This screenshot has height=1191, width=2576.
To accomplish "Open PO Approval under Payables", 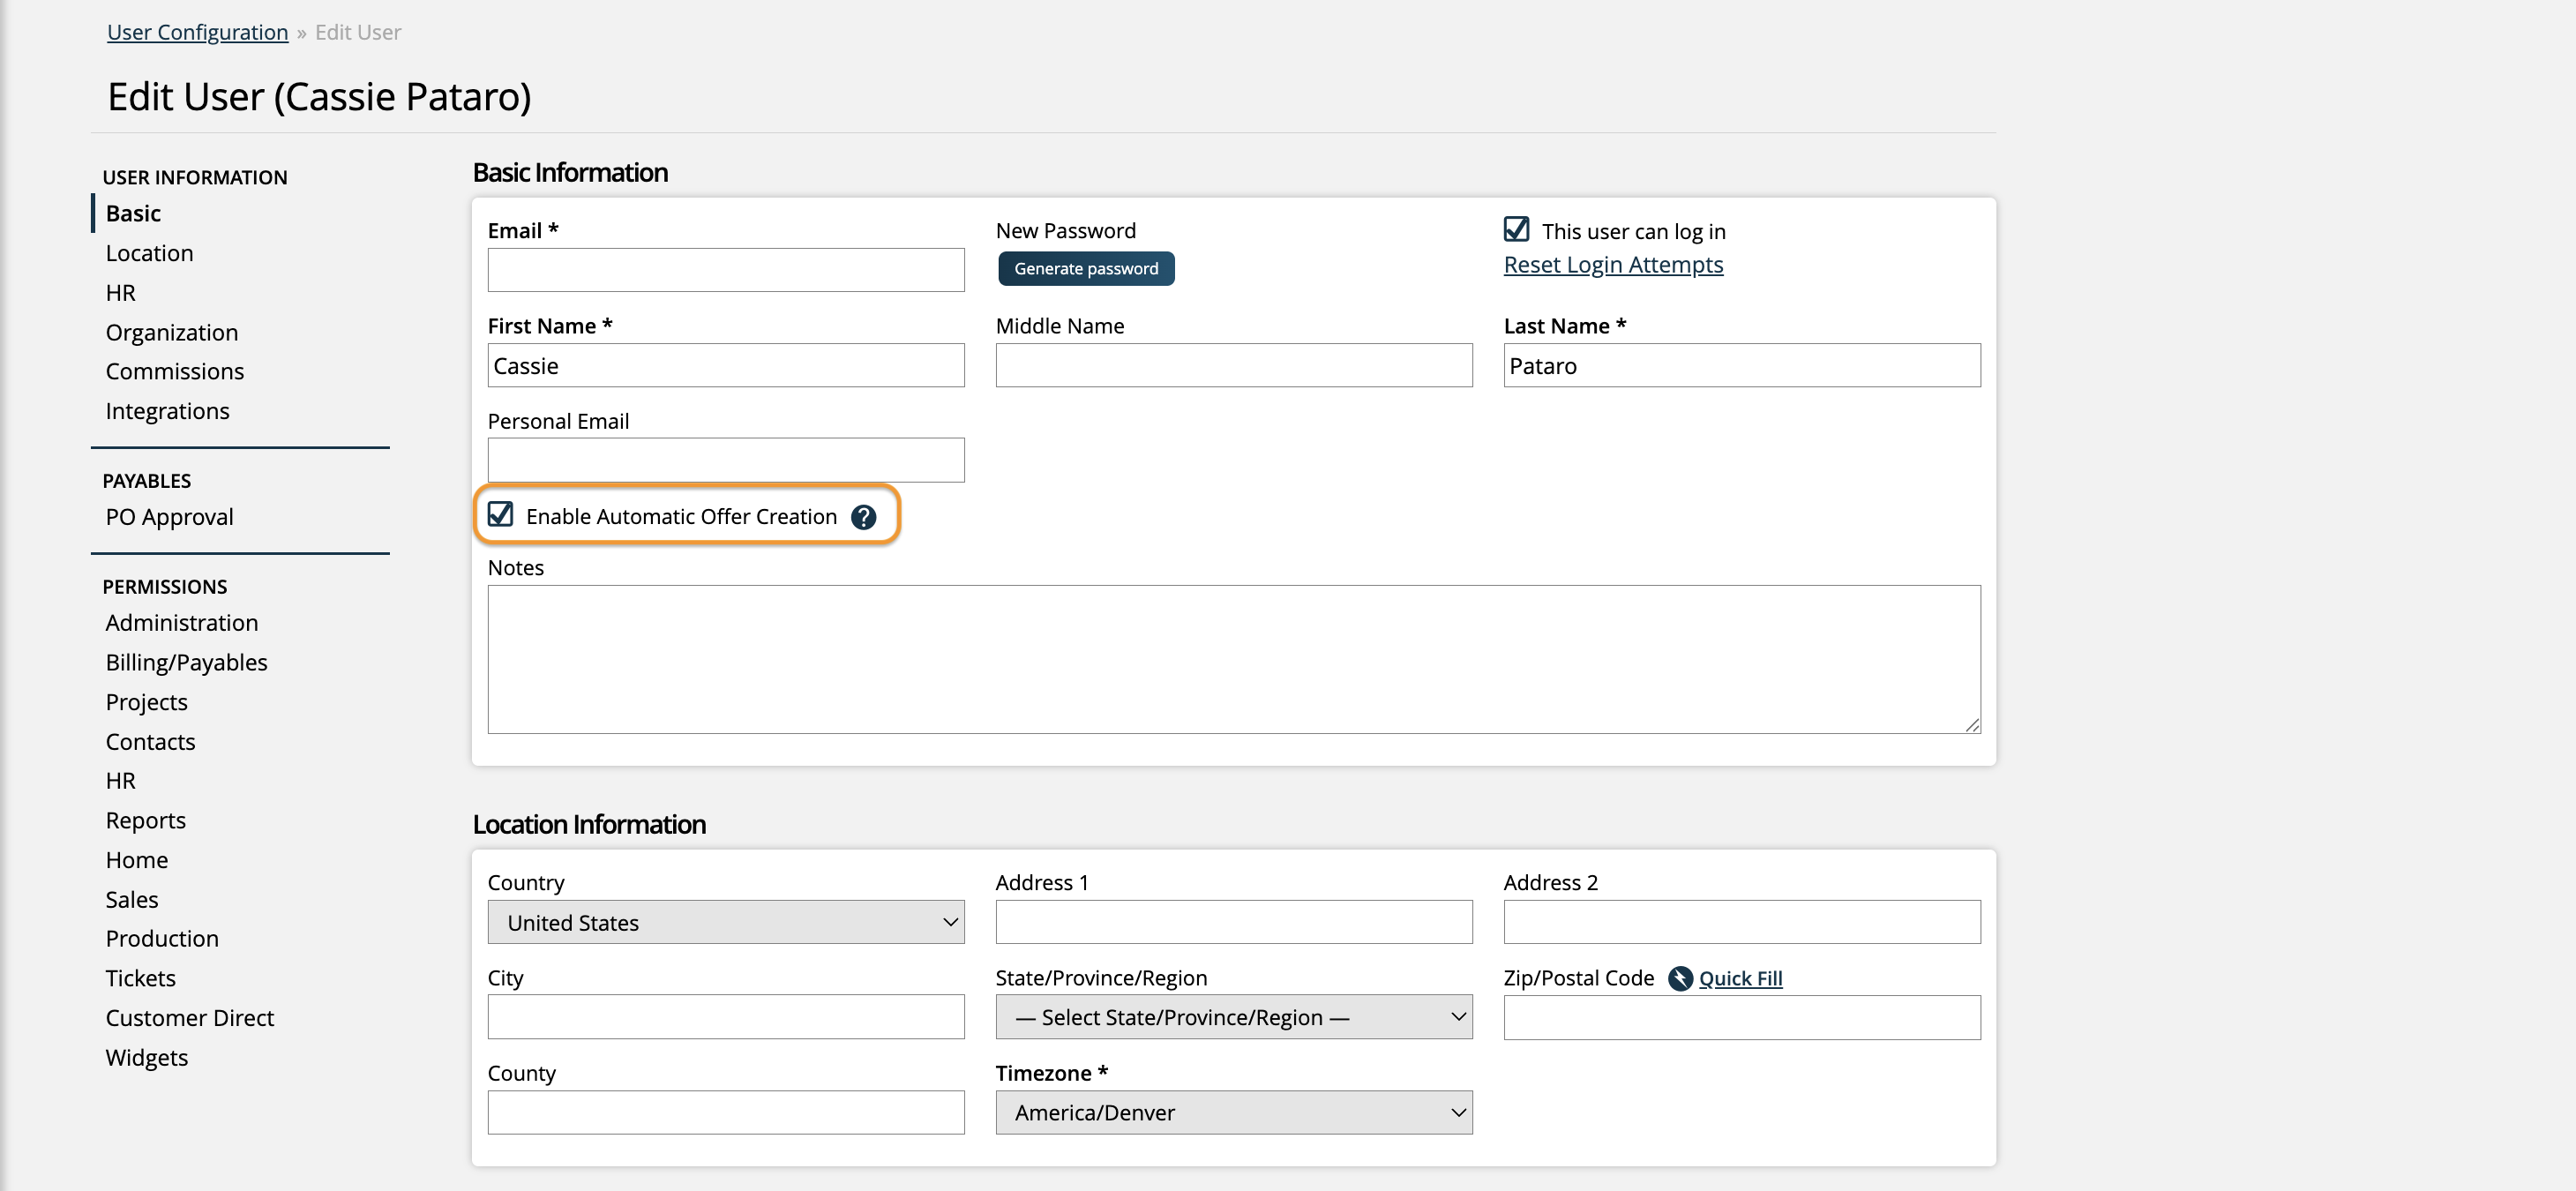I will [169, 517].
